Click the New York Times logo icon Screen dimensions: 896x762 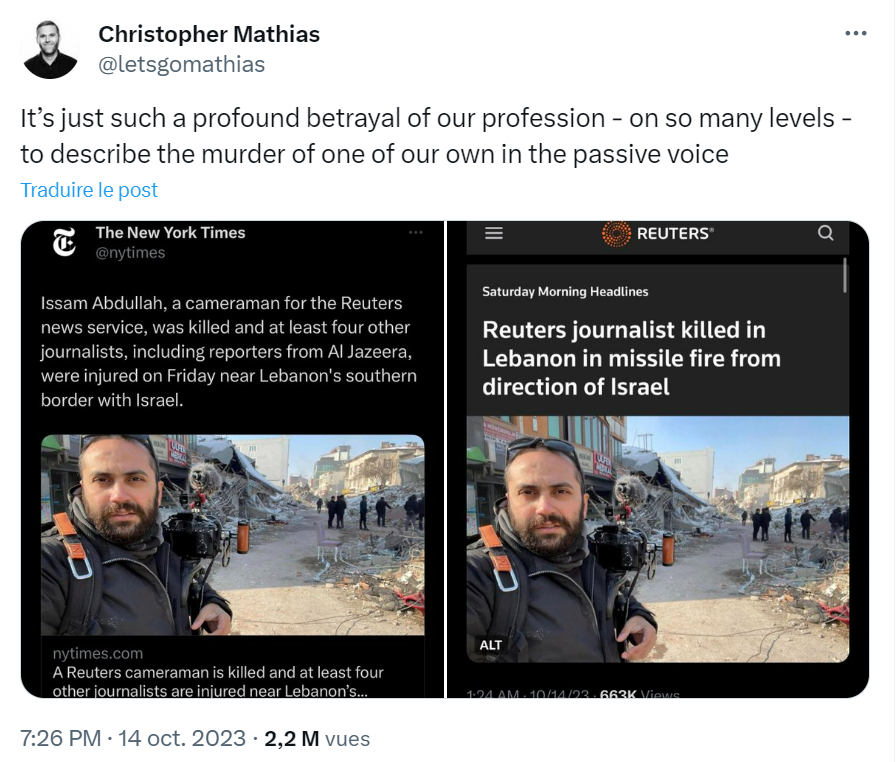65,243
